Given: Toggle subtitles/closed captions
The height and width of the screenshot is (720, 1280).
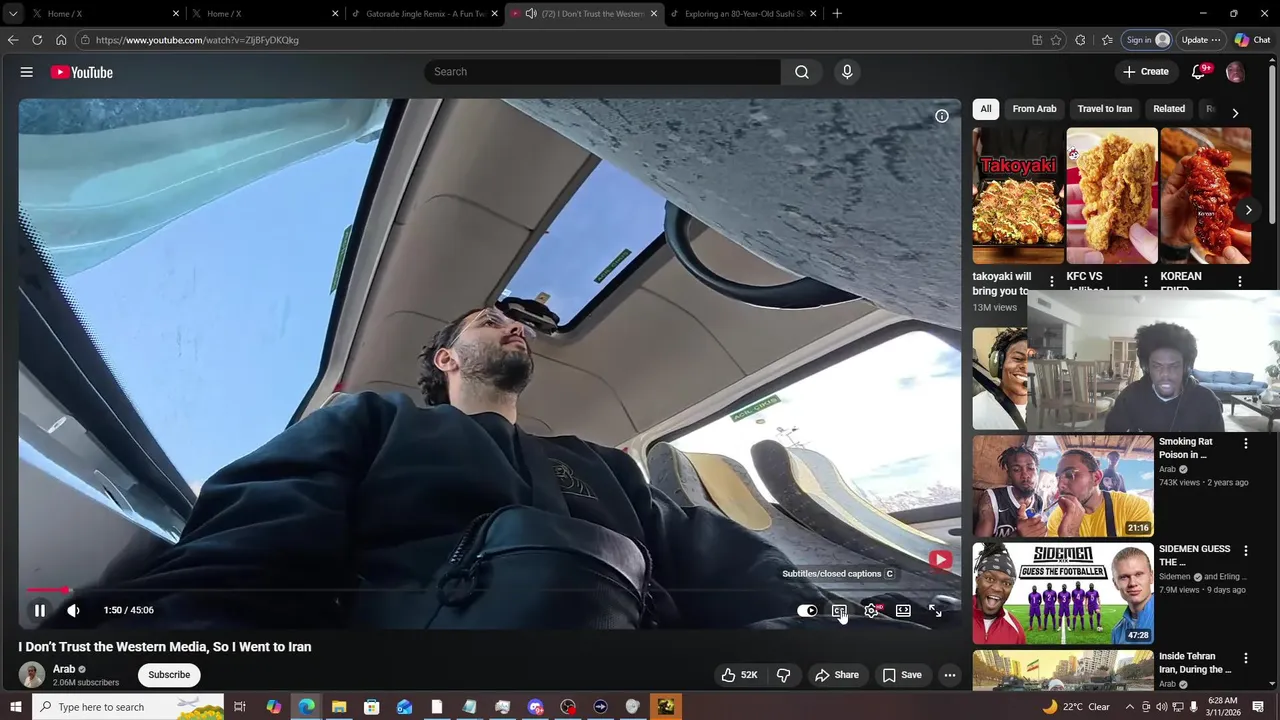Looking at the screenshot, I should click(839, 610).
